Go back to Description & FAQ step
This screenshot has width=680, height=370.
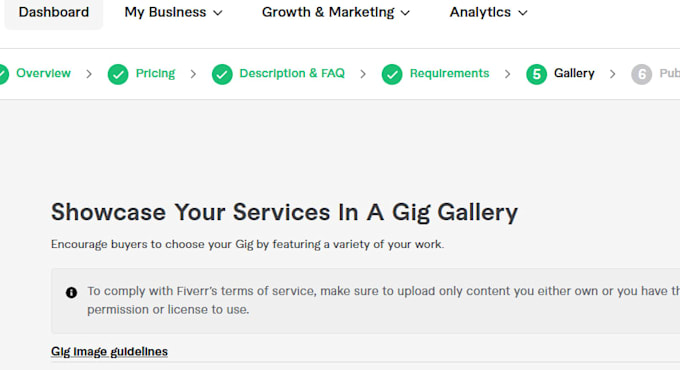pyautogui.click(x=292, y=73)
